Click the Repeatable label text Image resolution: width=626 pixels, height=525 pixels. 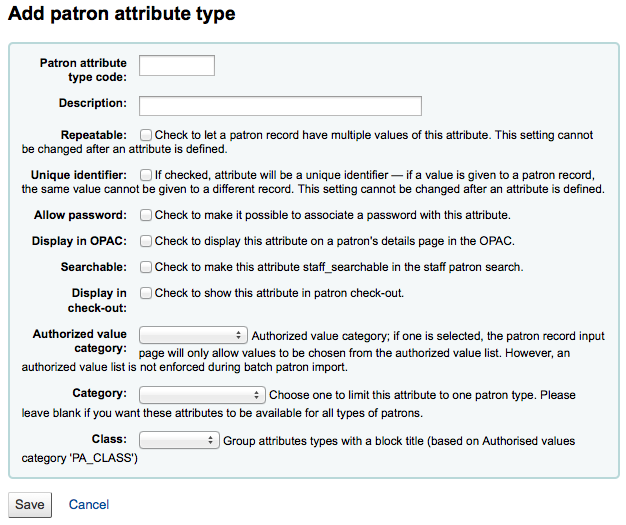93,135
